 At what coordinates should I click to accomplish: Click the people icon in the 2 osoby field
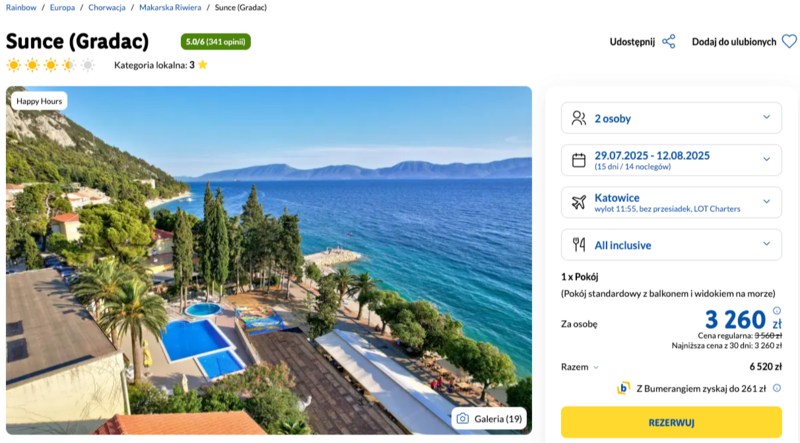pos(579,118)
